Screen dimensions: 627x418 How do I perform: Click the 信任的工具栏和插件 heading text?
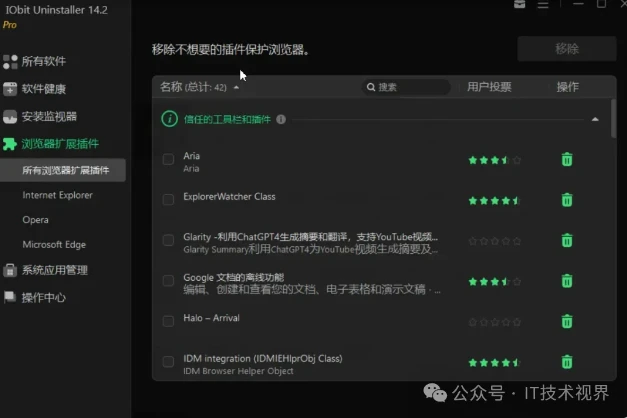[227, 119]
